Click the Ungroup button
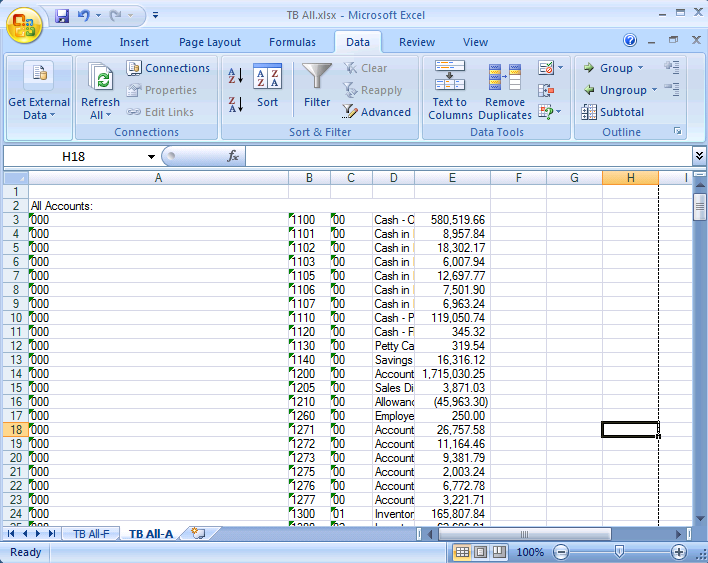Viewport: 708px width, 563px height. click(x=615, y=90)
